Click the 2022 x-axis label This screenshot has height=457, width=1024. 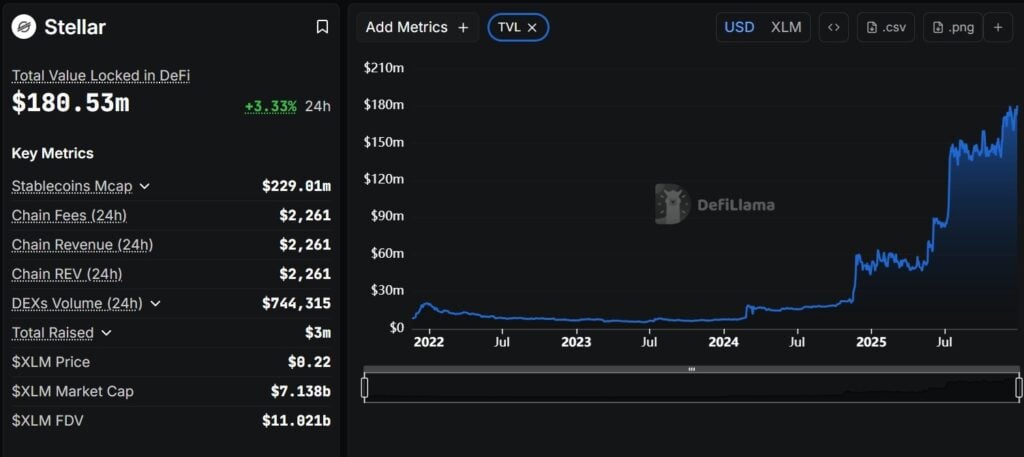tap(429, 342)
